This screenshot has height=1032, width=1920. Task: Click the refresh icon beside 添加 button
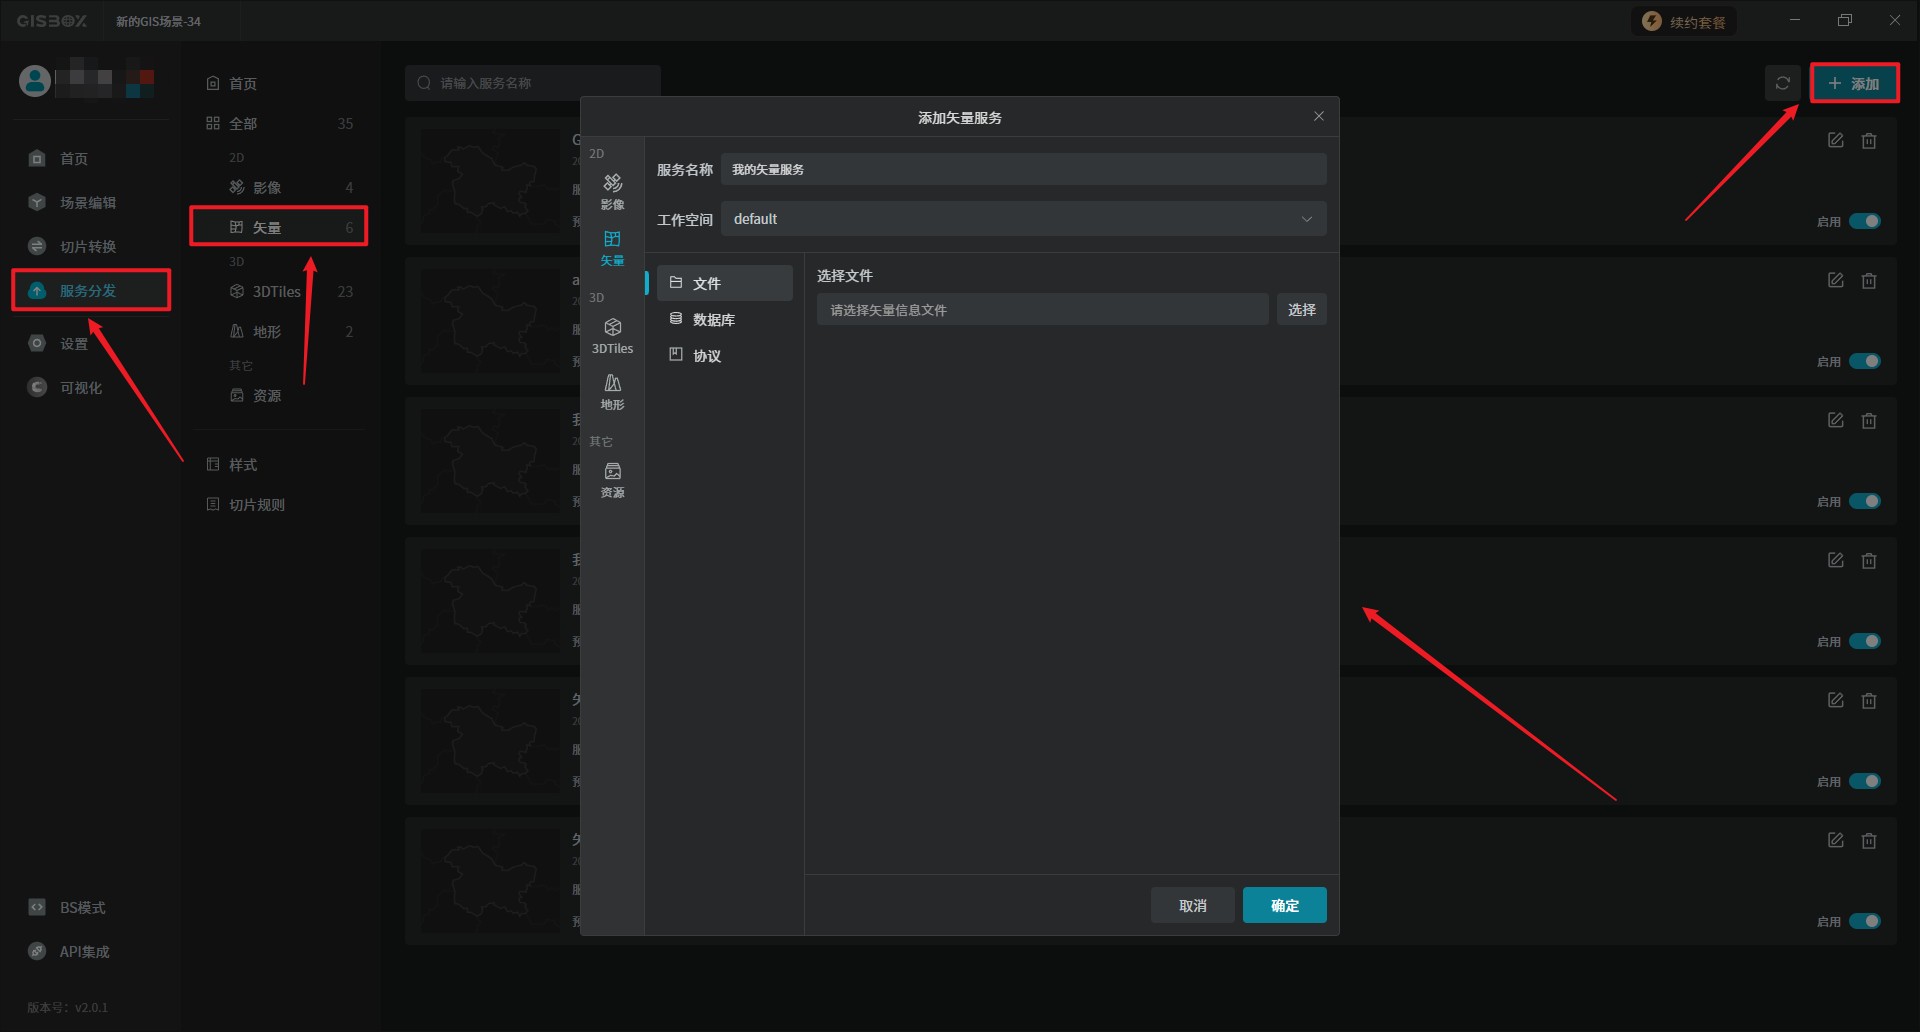1782,84
